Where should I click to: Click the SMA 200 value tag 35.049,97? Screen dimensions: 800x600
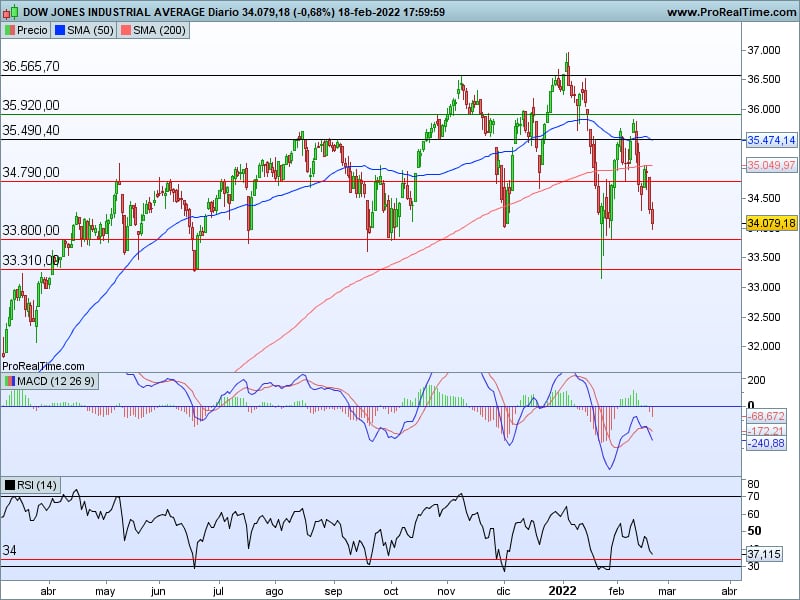coord(771,165)
